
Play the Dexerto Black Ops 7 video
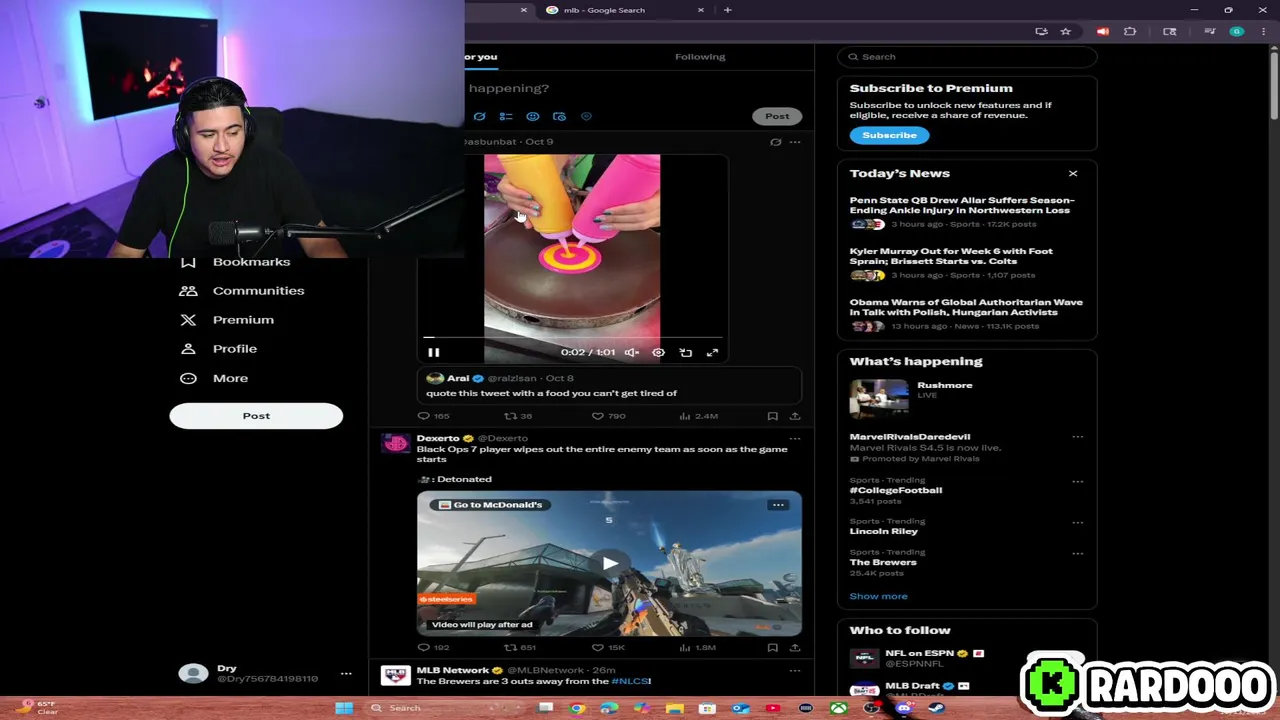(x=609, y=564)
